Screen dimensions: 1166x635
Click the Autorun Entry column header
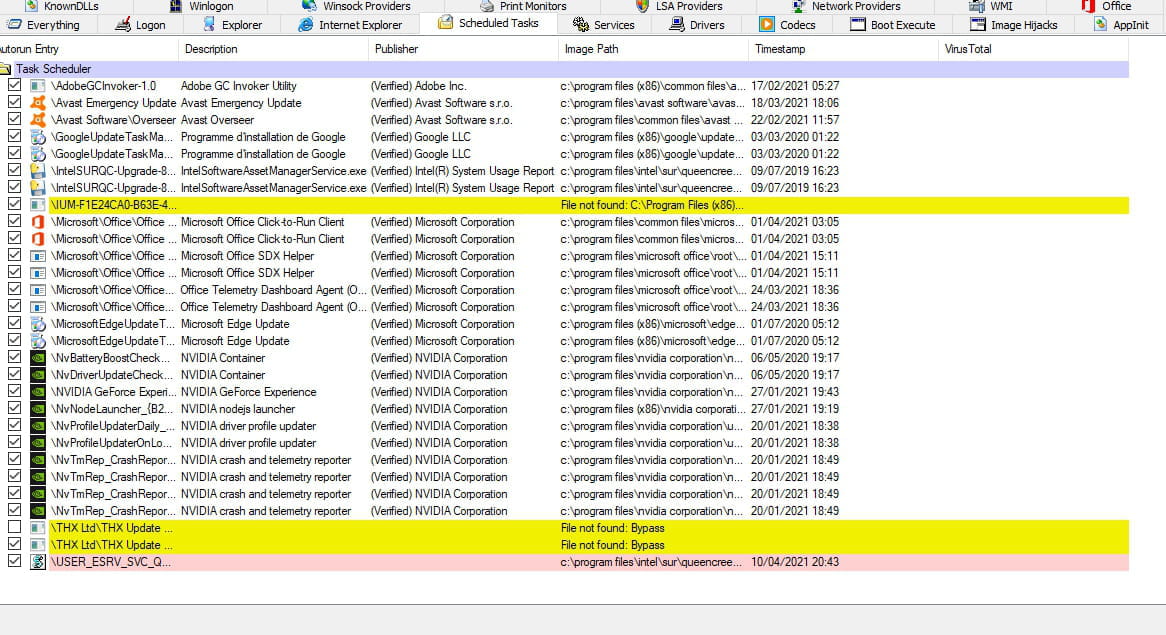coord(88,49)
